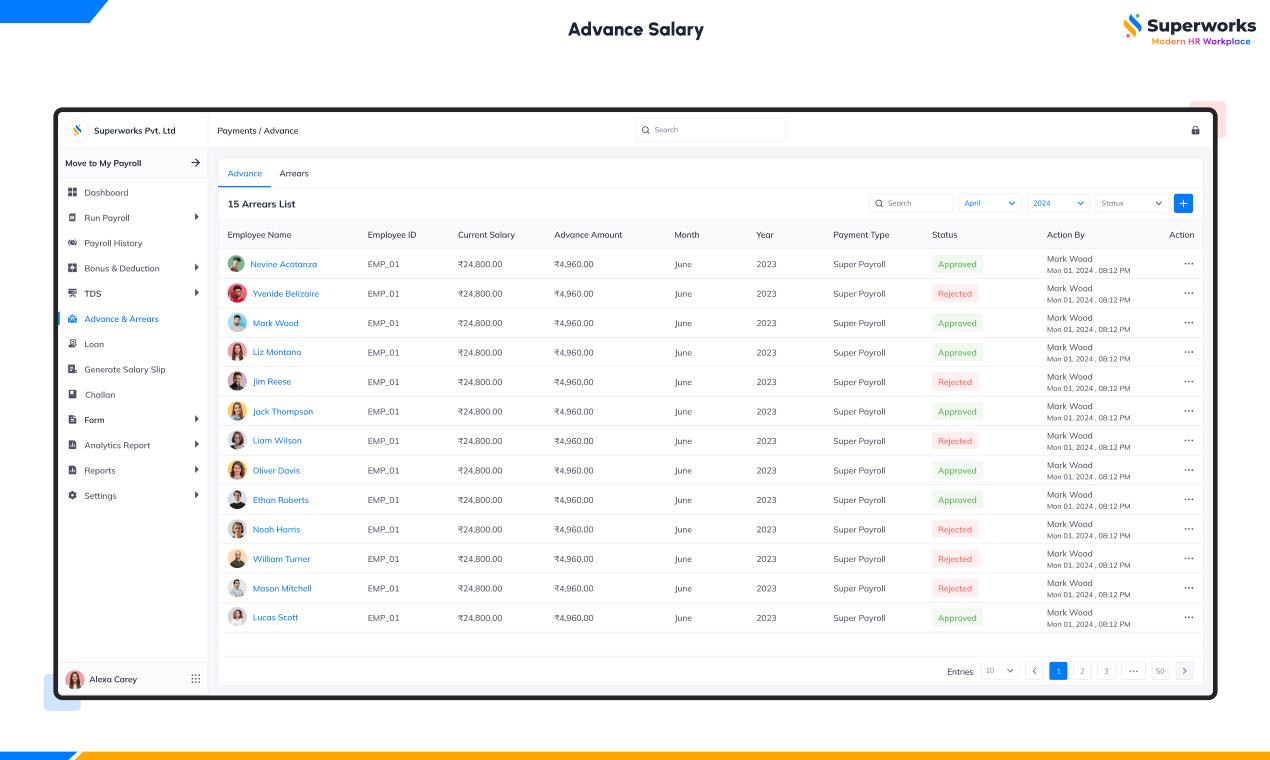Click the lock icon in header

coord(1195,130)
